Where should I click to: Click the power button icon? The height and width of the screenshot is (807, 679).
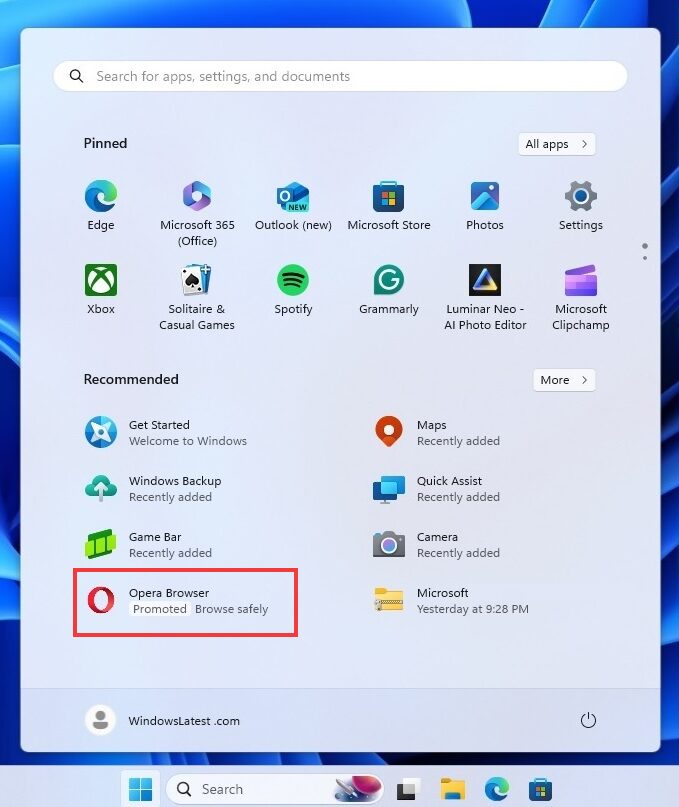click(x=588, y=720)
